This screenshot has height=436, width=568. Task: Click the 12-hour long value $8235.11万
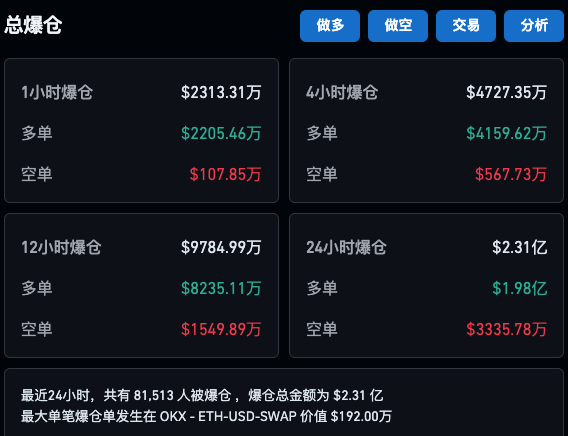(221, 289)
